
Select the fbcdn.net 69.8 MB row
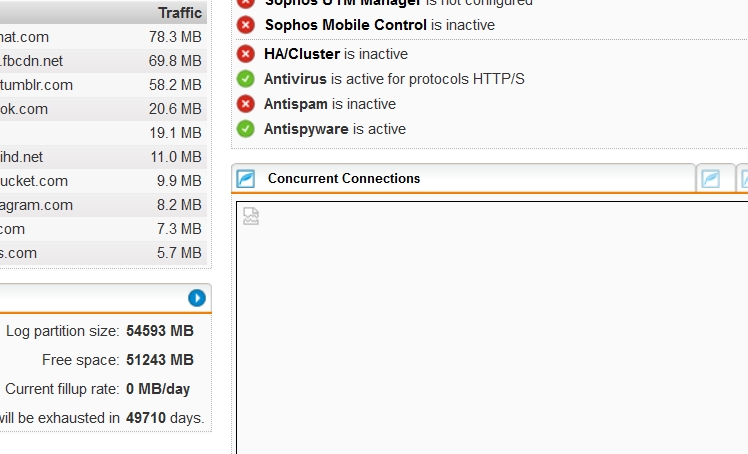tap(104, 61)
